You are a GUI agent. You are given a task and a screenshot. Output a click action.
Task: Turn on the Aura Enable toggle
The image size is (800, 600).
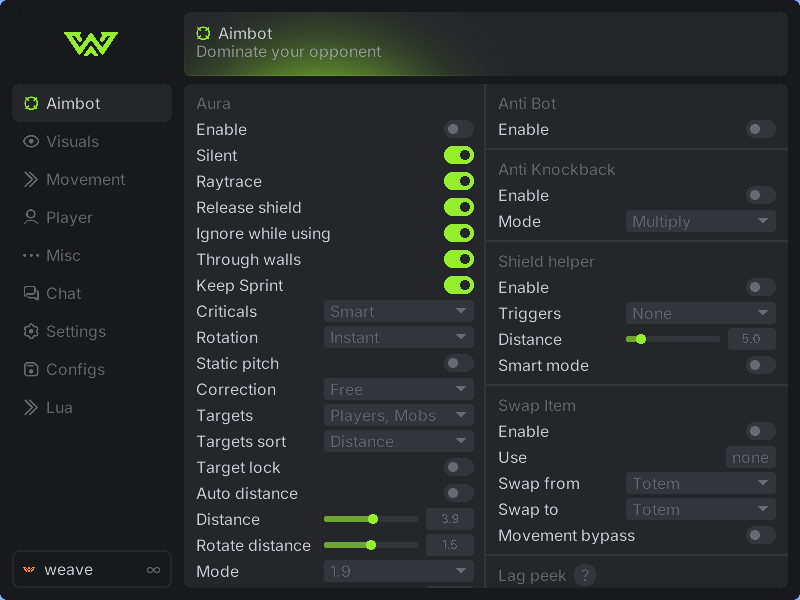(459, 130)
